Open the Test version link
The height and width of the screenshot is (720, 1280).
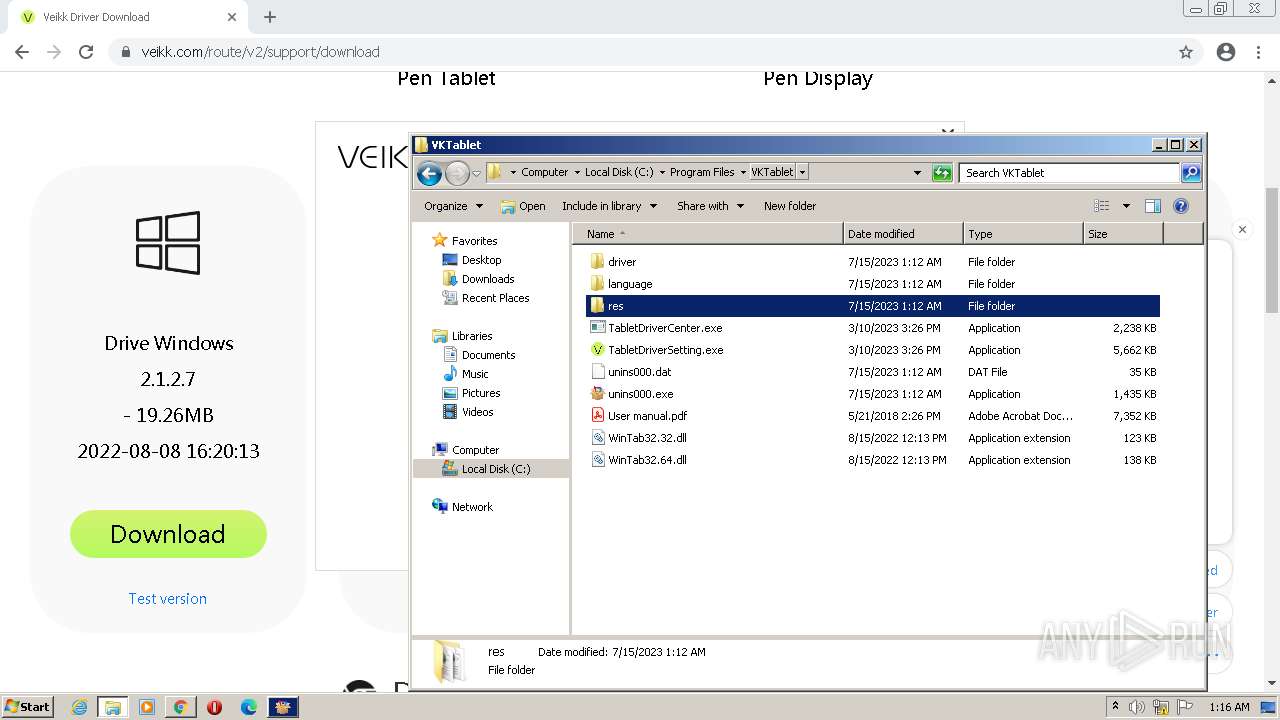[x=167, y=598]
